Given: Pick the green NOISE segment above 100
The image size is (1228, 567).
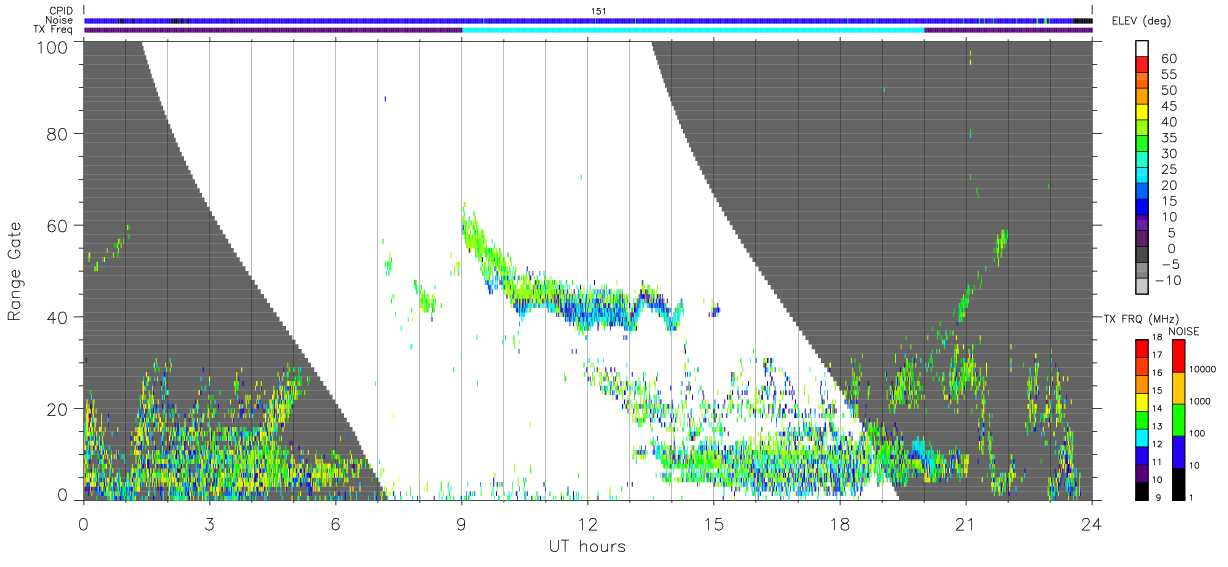Looking at the screenshot, I should tap(1179, 420).
